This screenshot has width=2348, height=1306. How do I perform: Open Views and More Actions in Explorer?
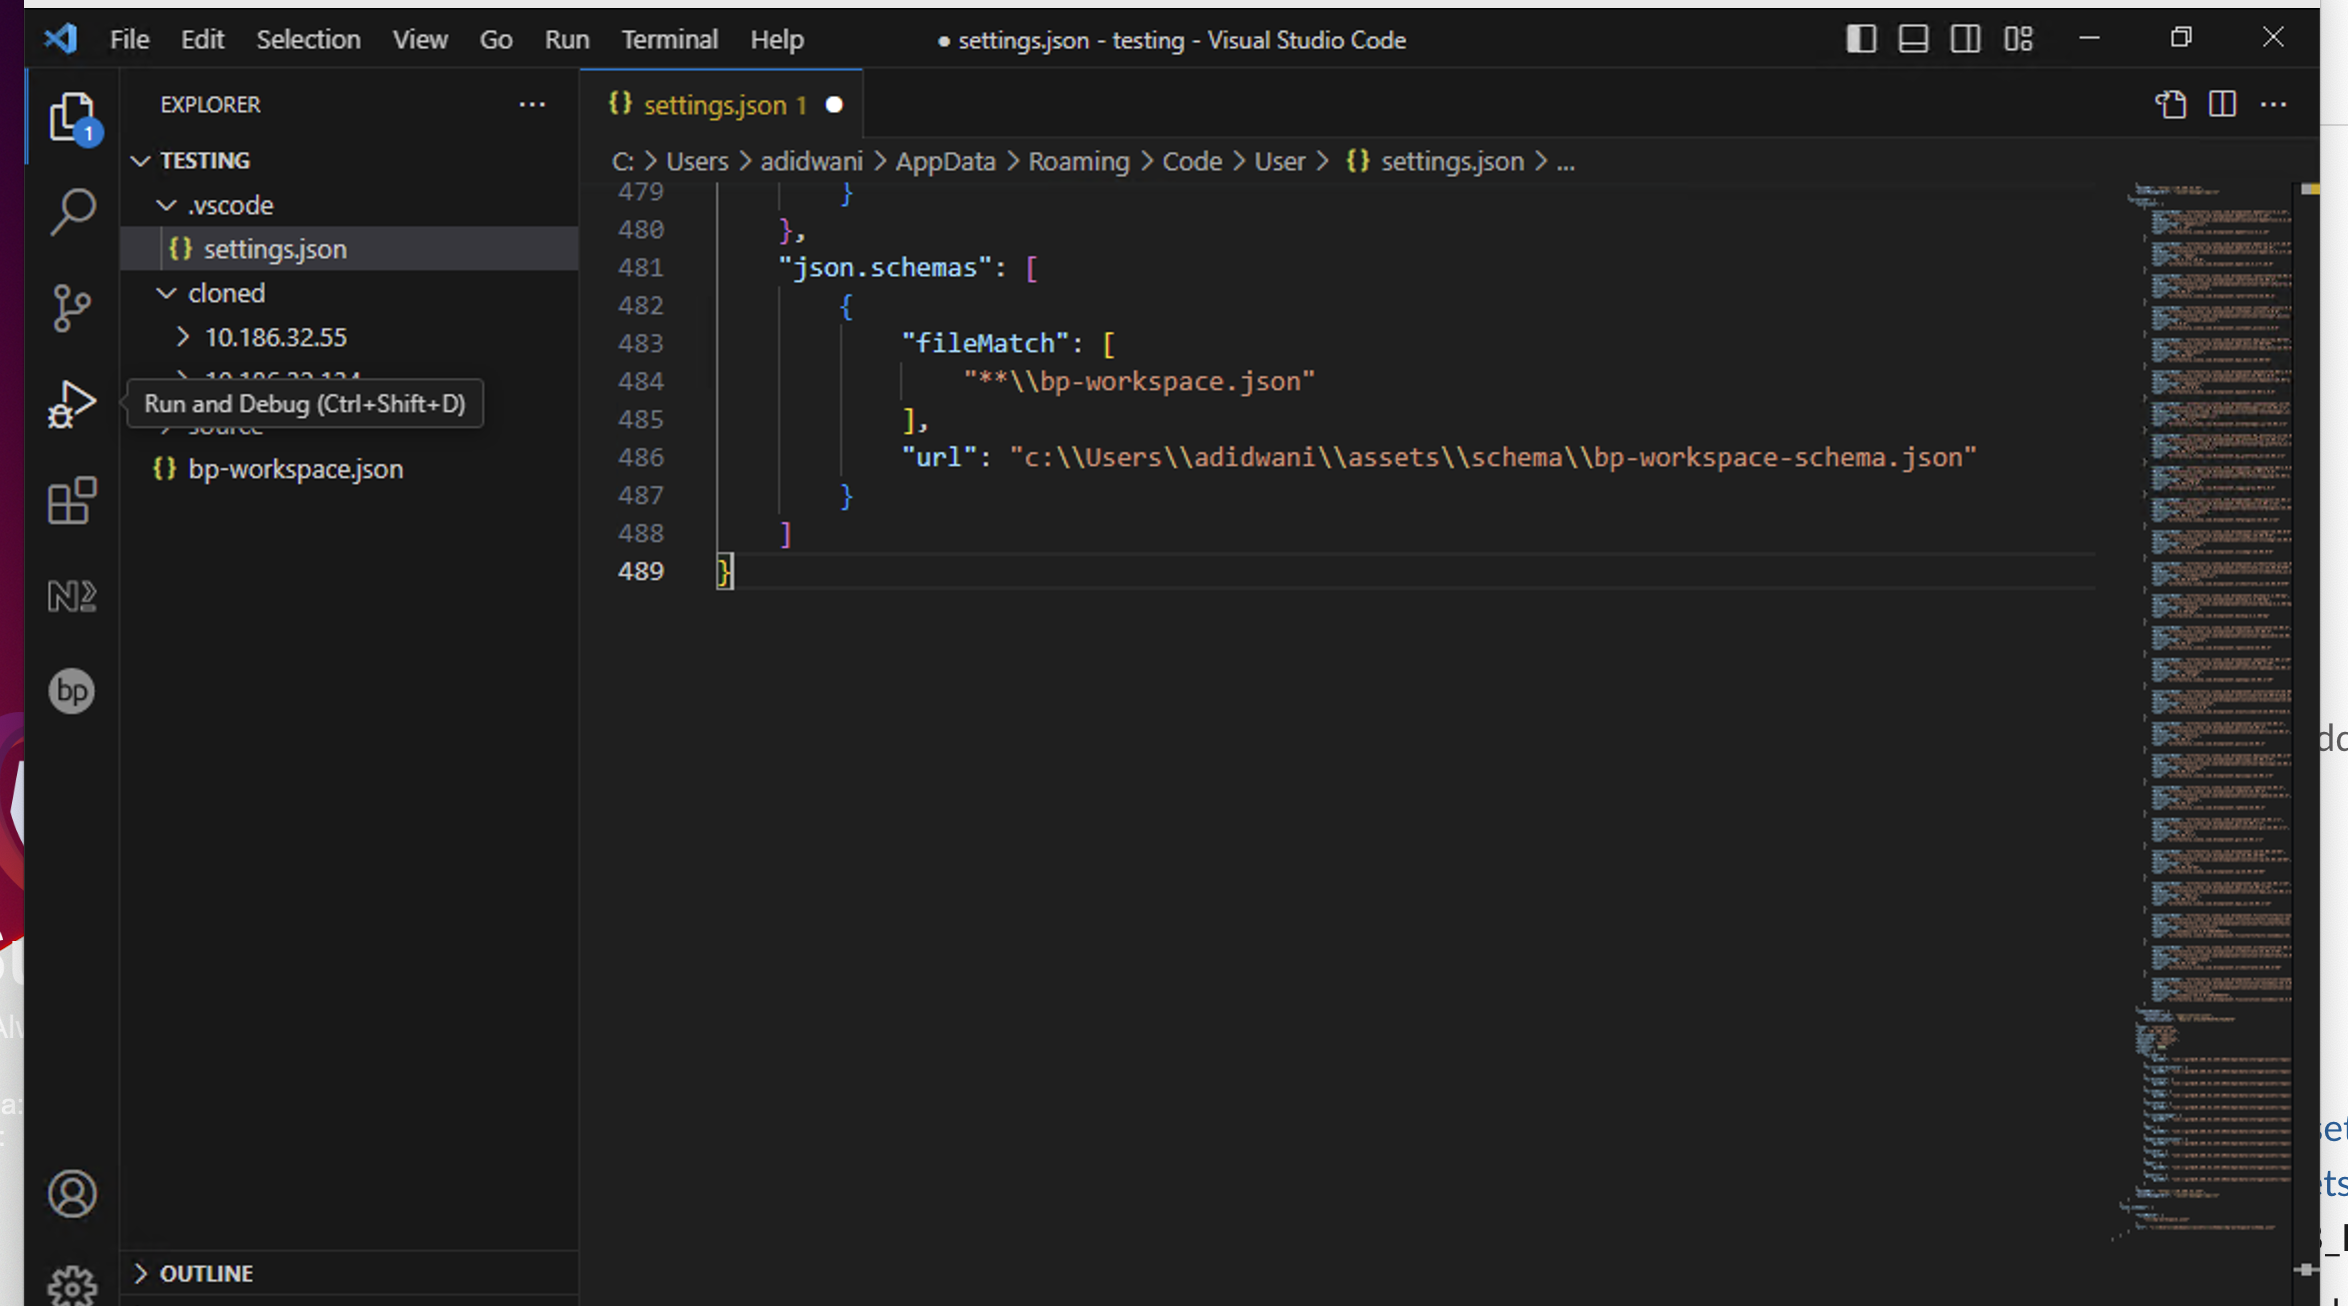[532, 105]
